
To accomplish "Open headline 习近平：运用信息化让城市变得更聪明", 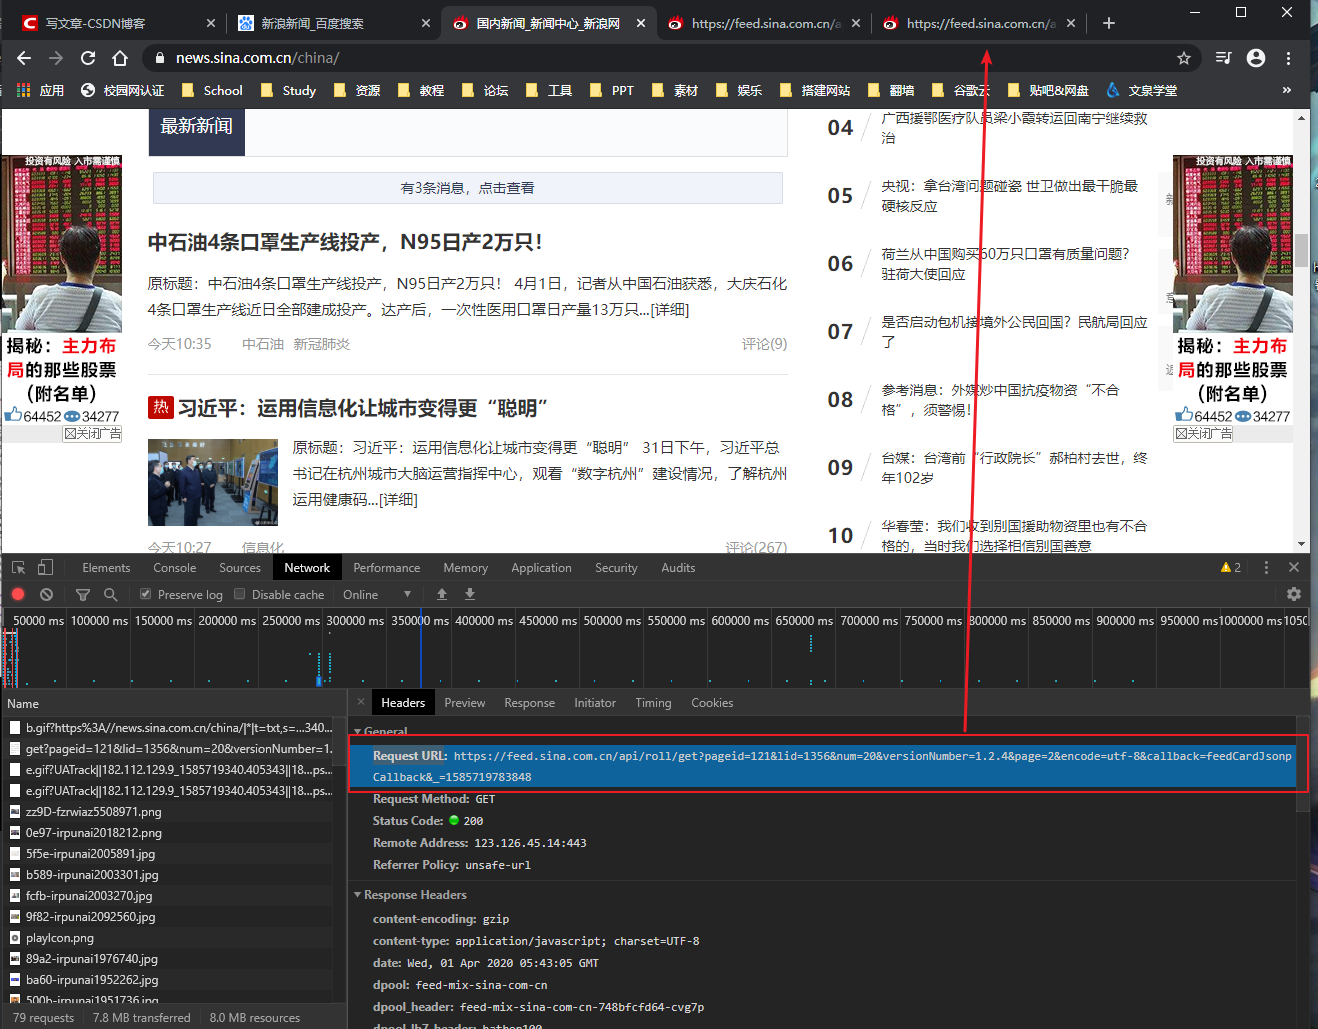I will coord(363,408).
